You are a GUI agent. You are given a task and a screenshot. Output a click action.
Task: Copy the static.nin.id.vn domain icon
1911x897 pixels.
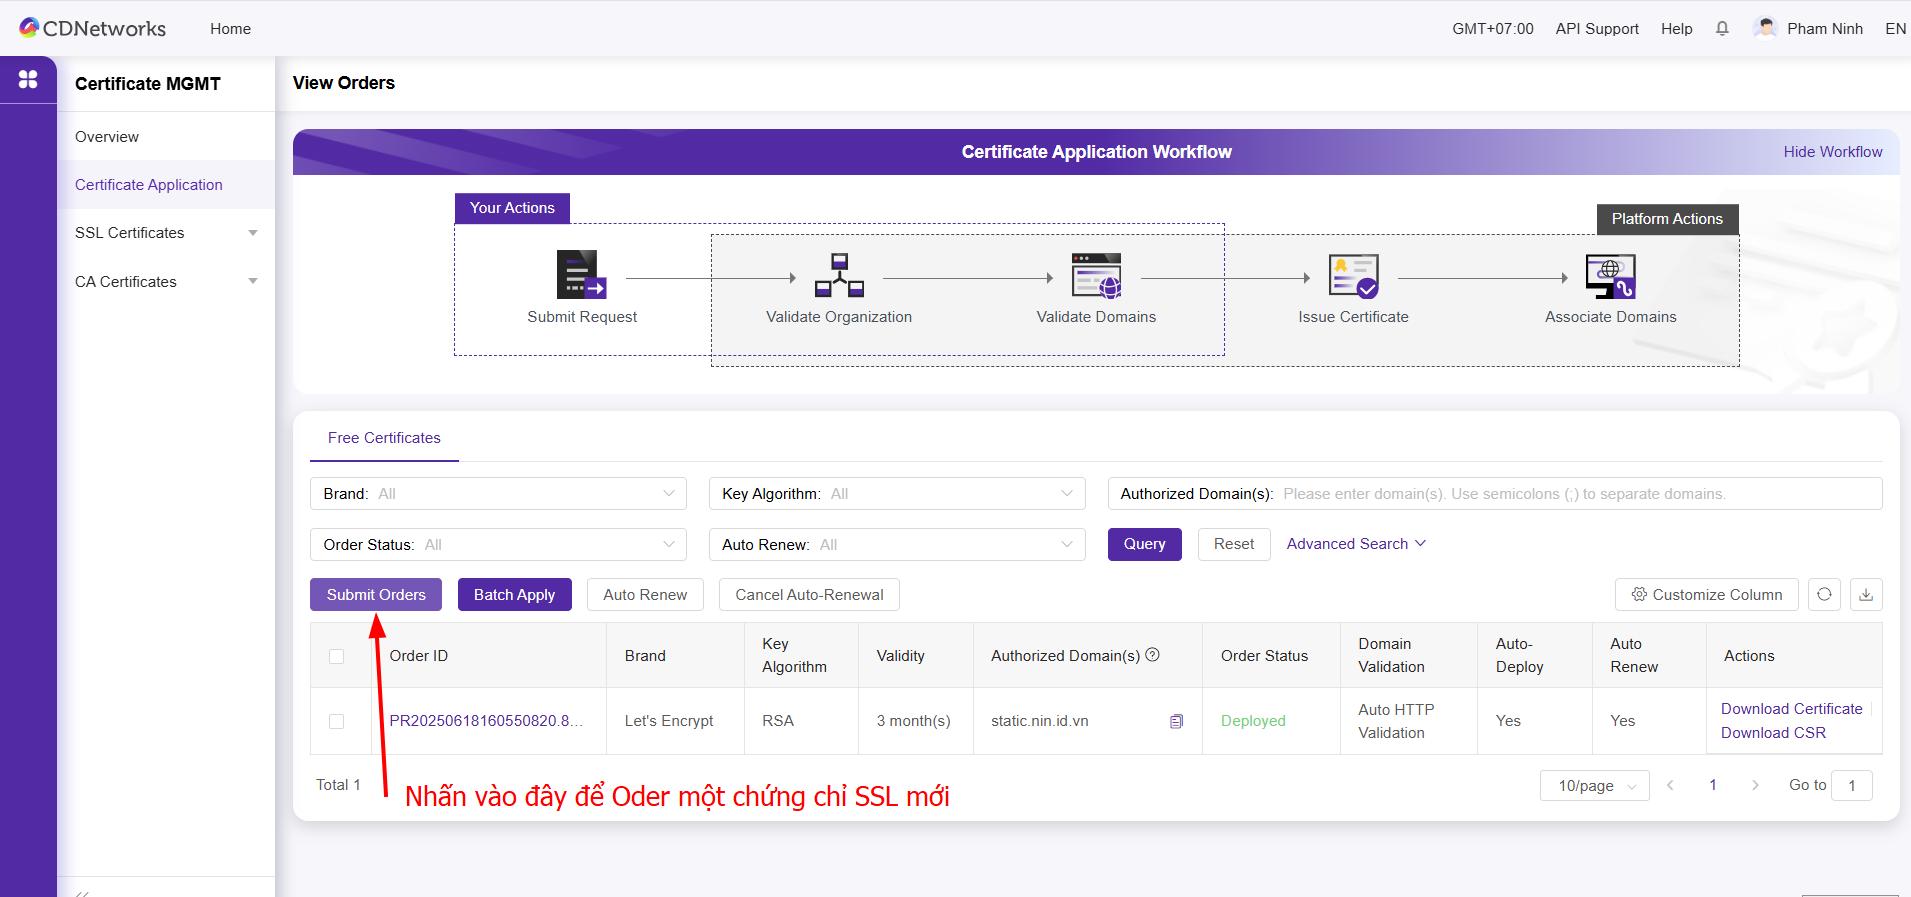pyautogui.click(x=1176, y=721)
